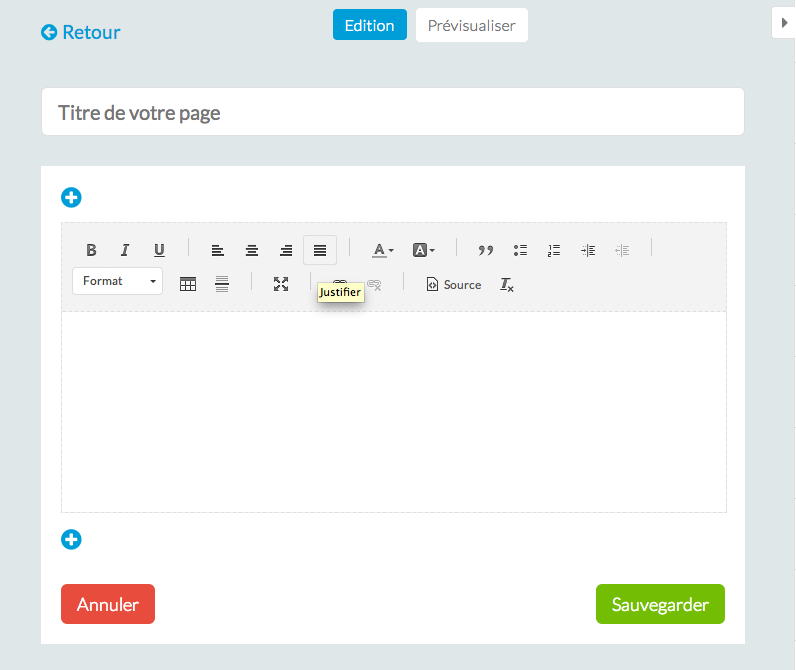Viewport: 796px width, 670px height.
Task: Open the background color dropdown
Action: pyautogui.click(x=424, y=250)
